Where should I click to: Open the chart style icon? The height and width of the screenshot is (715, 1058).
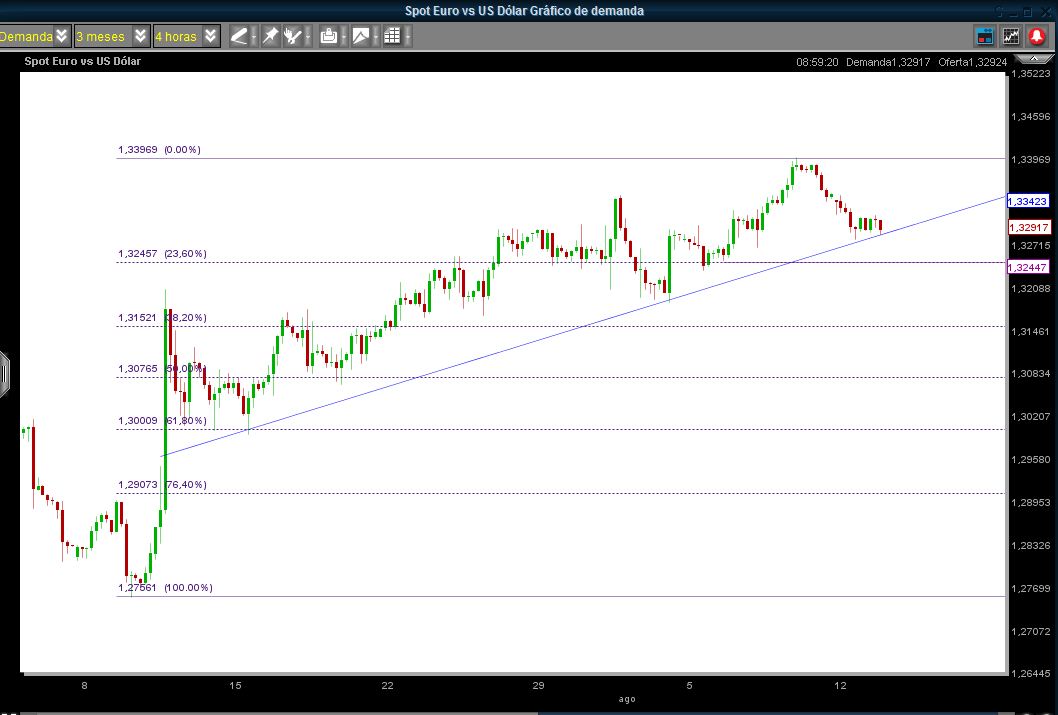point(360,36)
